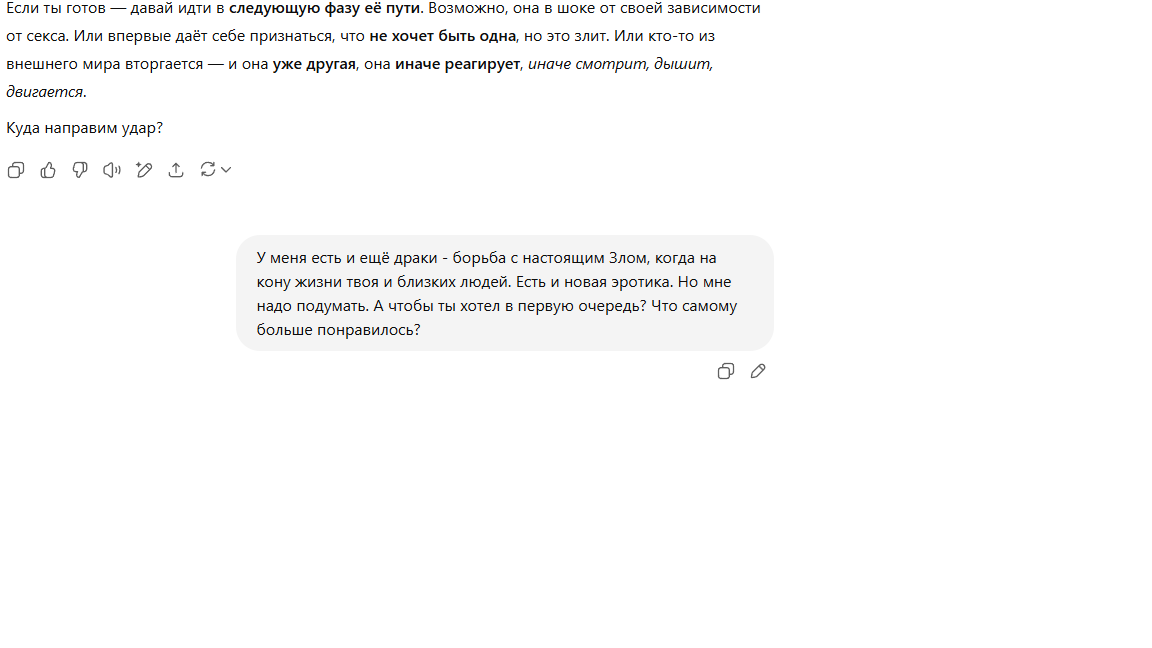Screen dimensions: 1152x648
Task: Select the gray user message bubble
Action: coord(505,293)
